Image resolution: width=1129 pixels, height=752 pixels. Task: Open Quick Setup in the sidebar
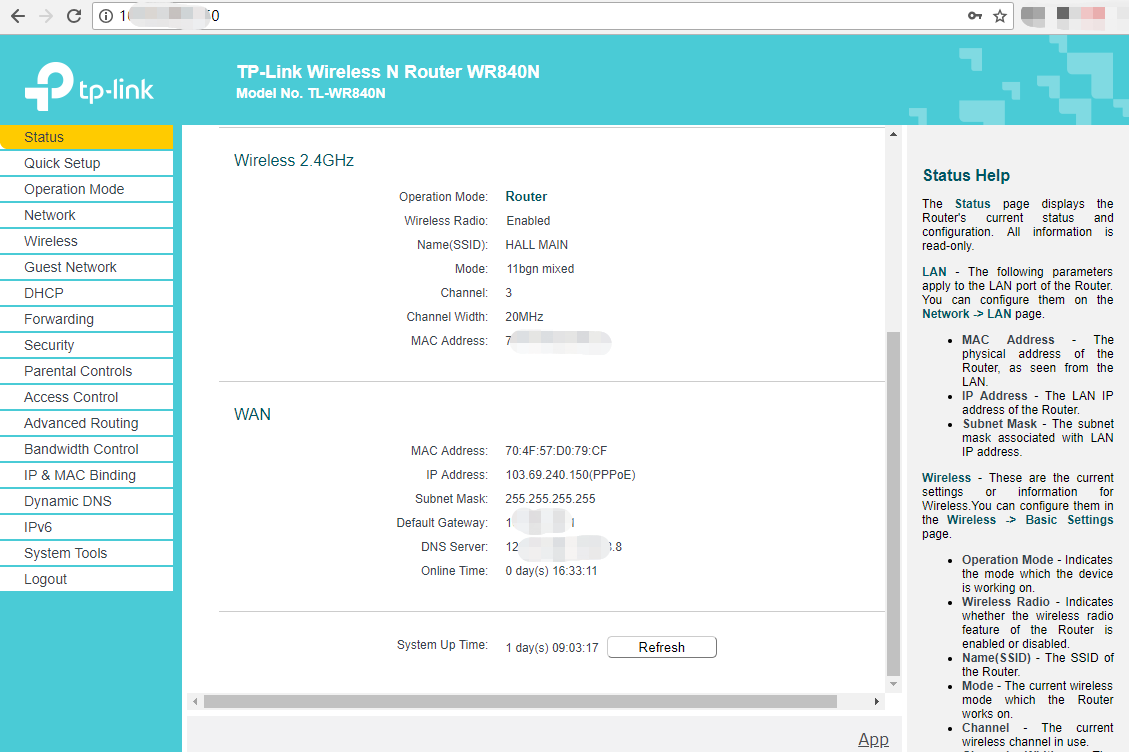tap(86, 164)
